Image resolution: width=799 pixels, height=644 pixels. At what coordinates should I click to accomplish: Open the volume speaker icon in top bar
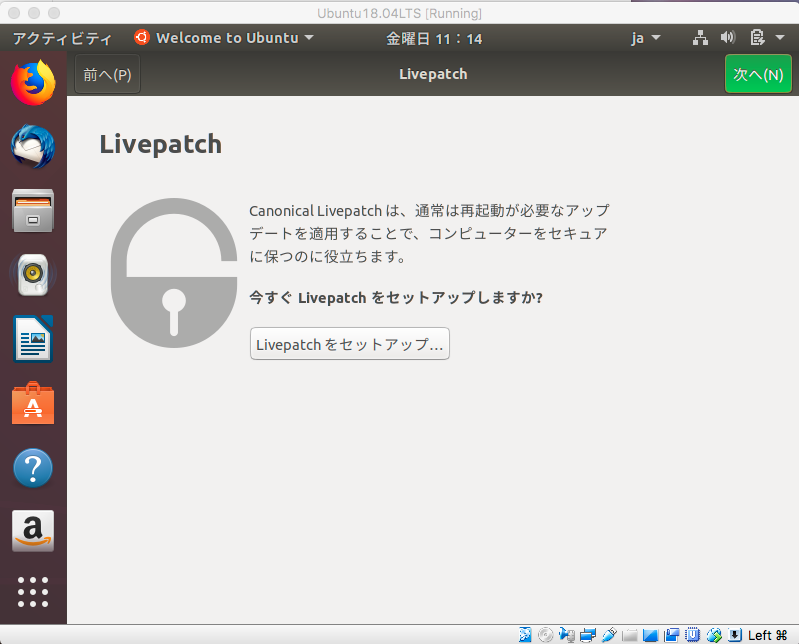point(728,37)
